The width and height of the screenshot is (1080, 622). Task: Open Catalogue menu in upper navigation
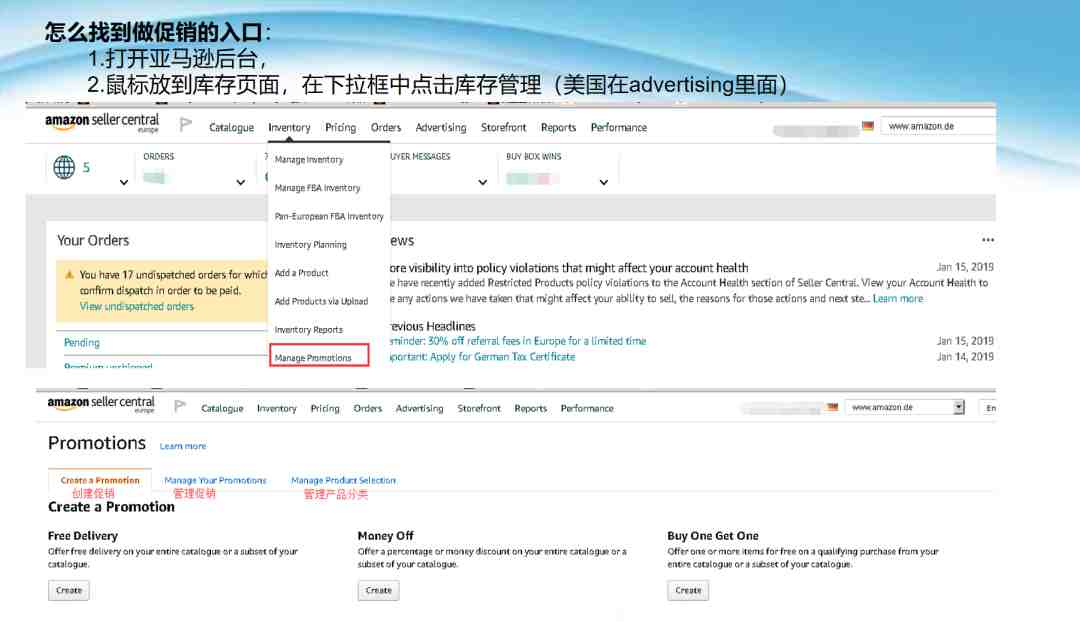(231, 127)
